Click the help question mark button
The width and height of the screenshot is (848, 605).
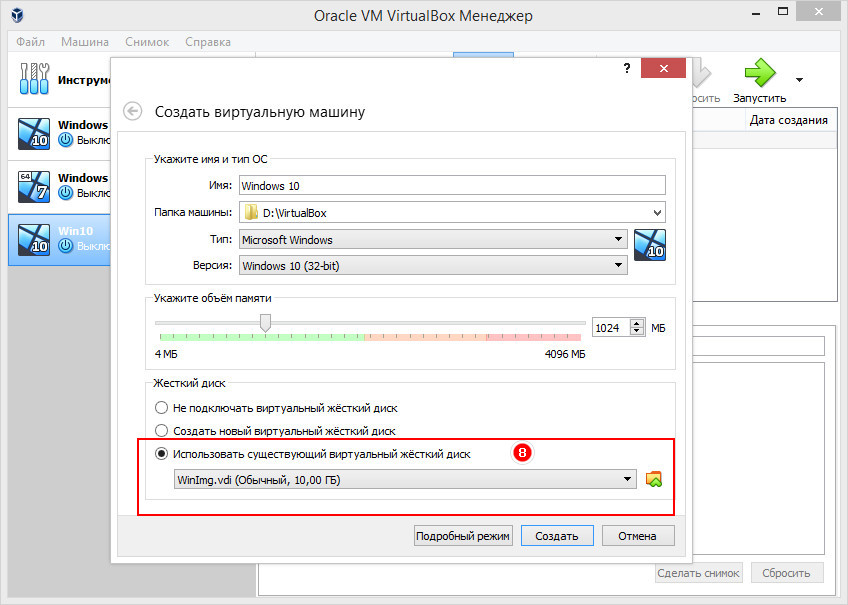[x=627, y=68]
